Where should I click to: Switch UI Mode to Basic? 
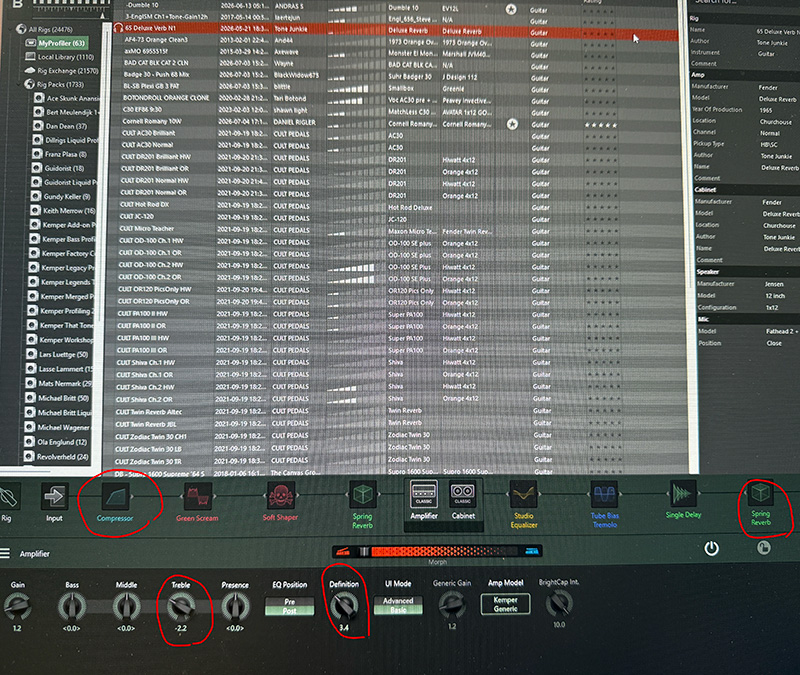(x=398, y=610)
